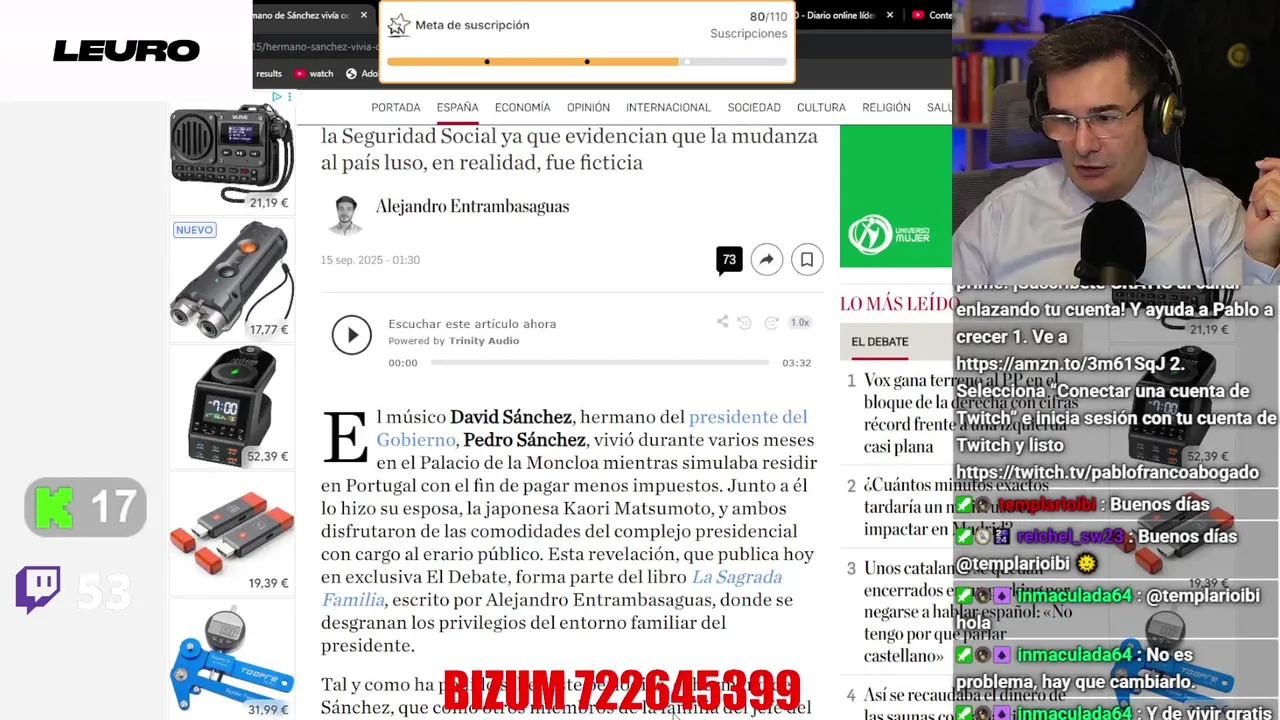Play the Trinity Audio article narration
The image size is (1280, 720).
point(351,335)
